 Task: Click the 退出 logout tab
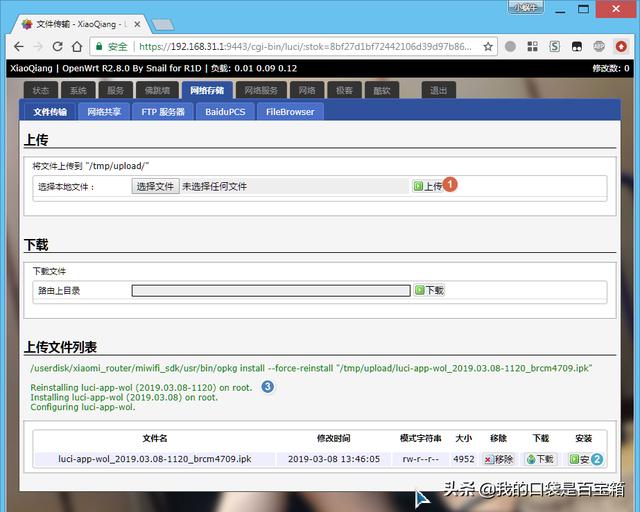(438, 90)
